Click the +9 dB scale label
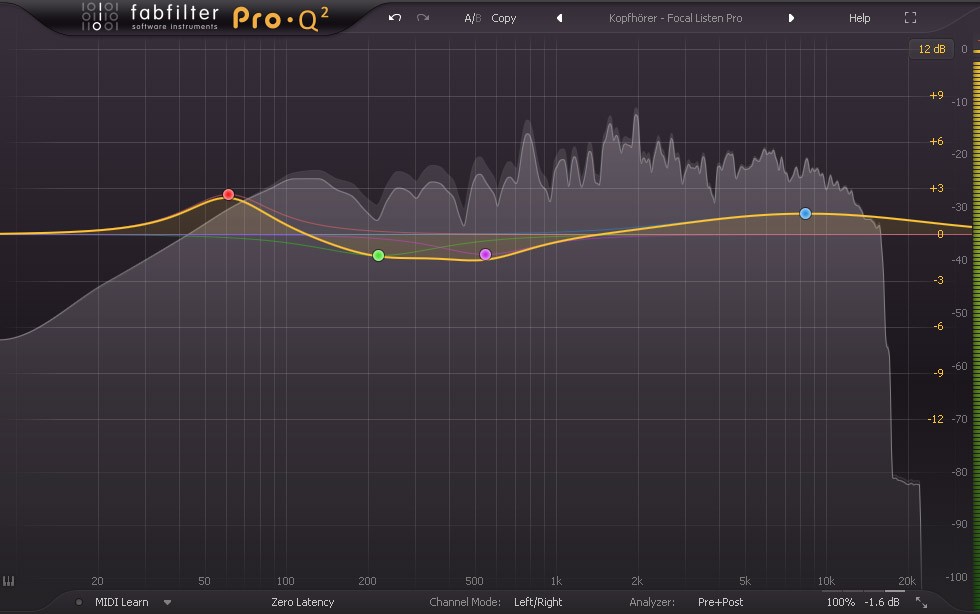The image size is (980, 614). click(936, 96)
